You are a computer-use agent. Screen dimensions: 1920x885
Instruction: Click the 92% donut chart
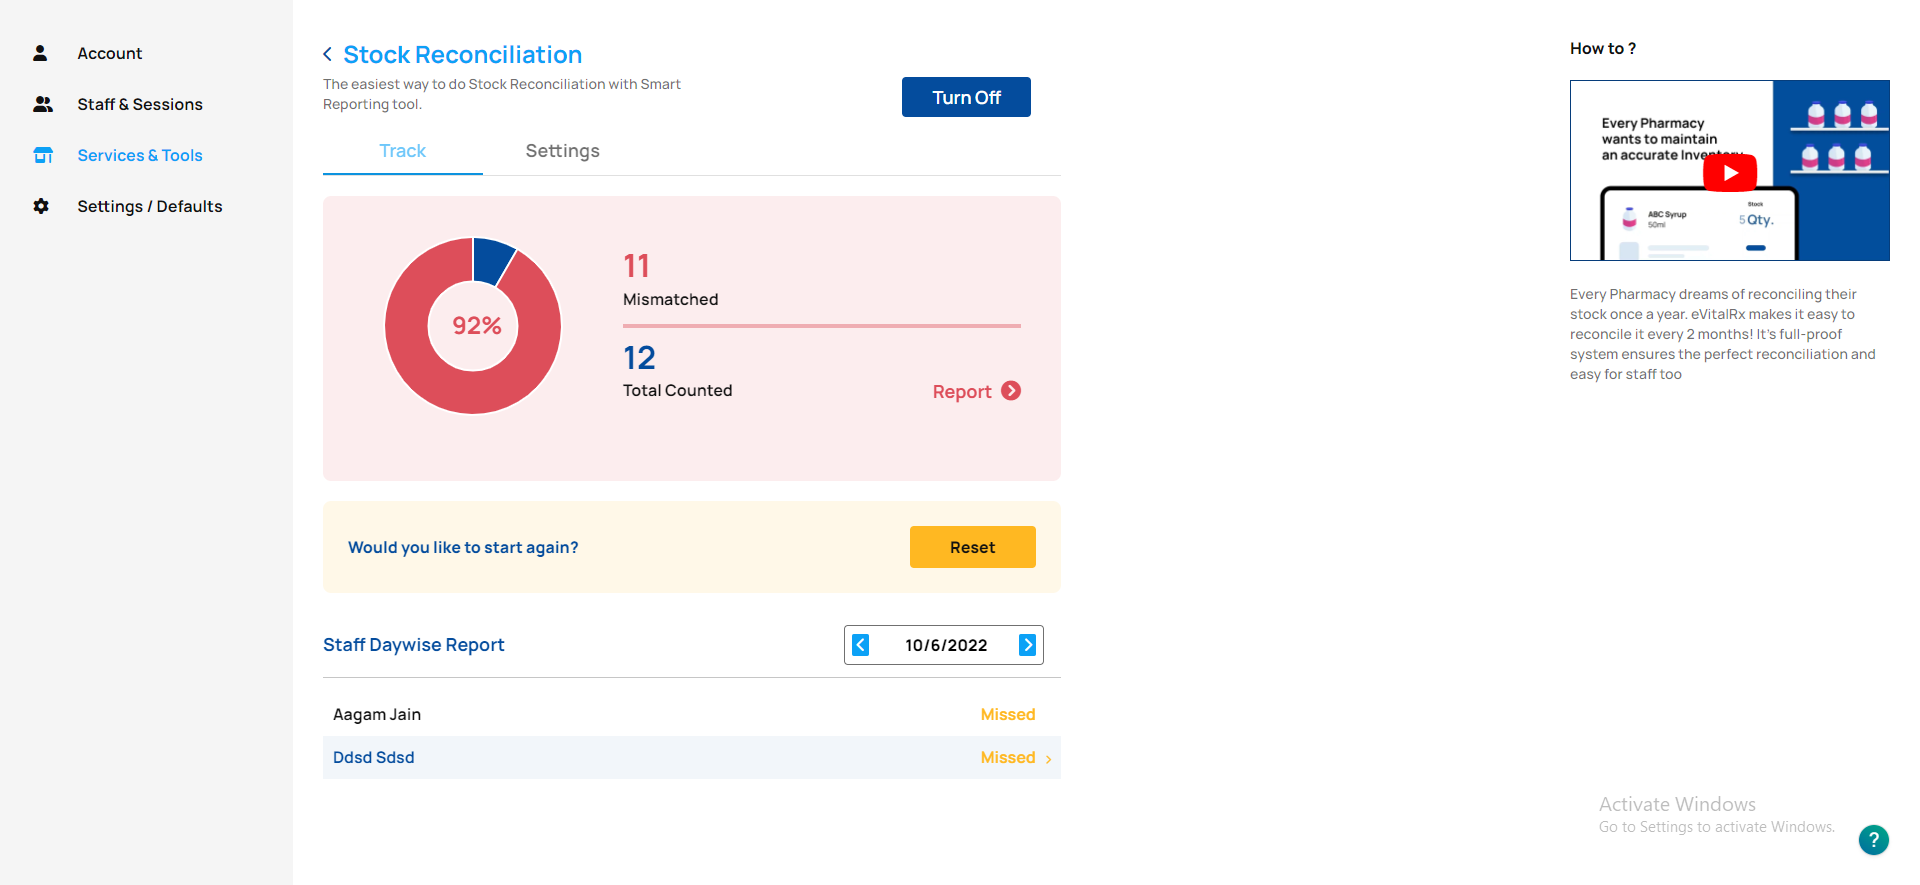473,326
